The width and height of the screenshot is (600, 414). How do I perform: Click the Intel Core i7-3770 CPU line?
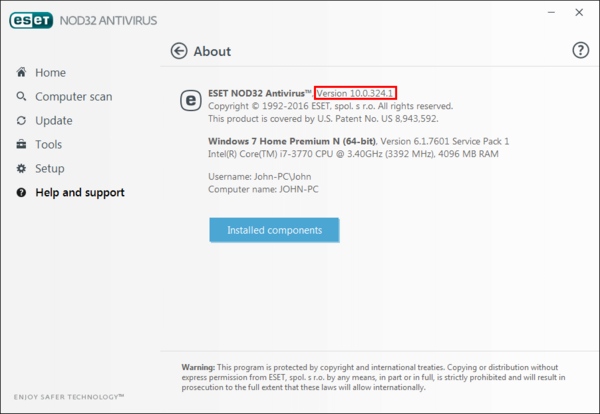pyautogui.click(x=353, y=154)
